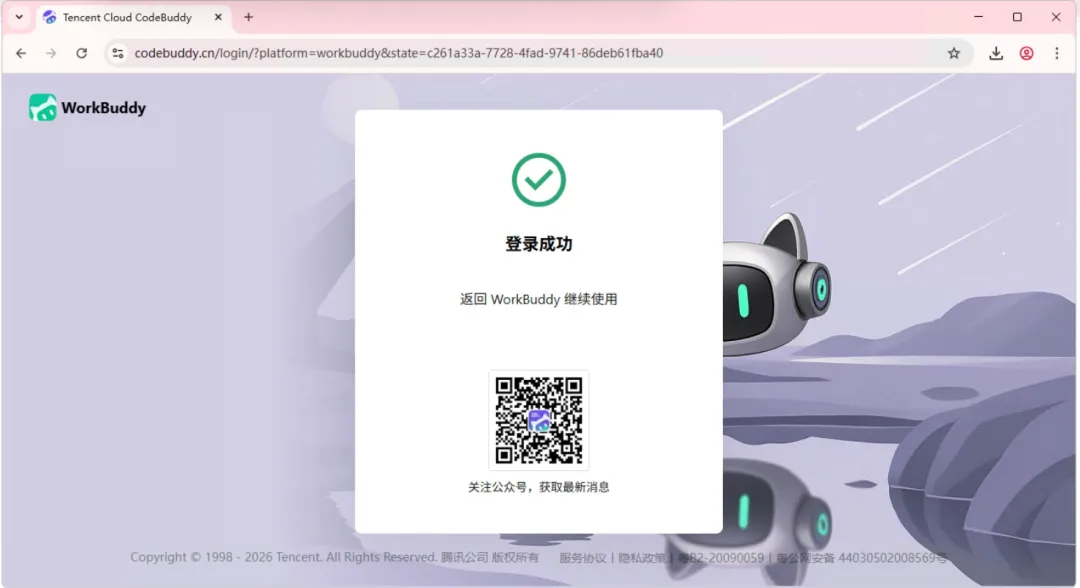Image resolution: width=1080 pixels, height=588 pixels.
Task: Click the 返回 WorkBuddy 继续使用 text
Action: pyautogui.click(x=539, y=299)
